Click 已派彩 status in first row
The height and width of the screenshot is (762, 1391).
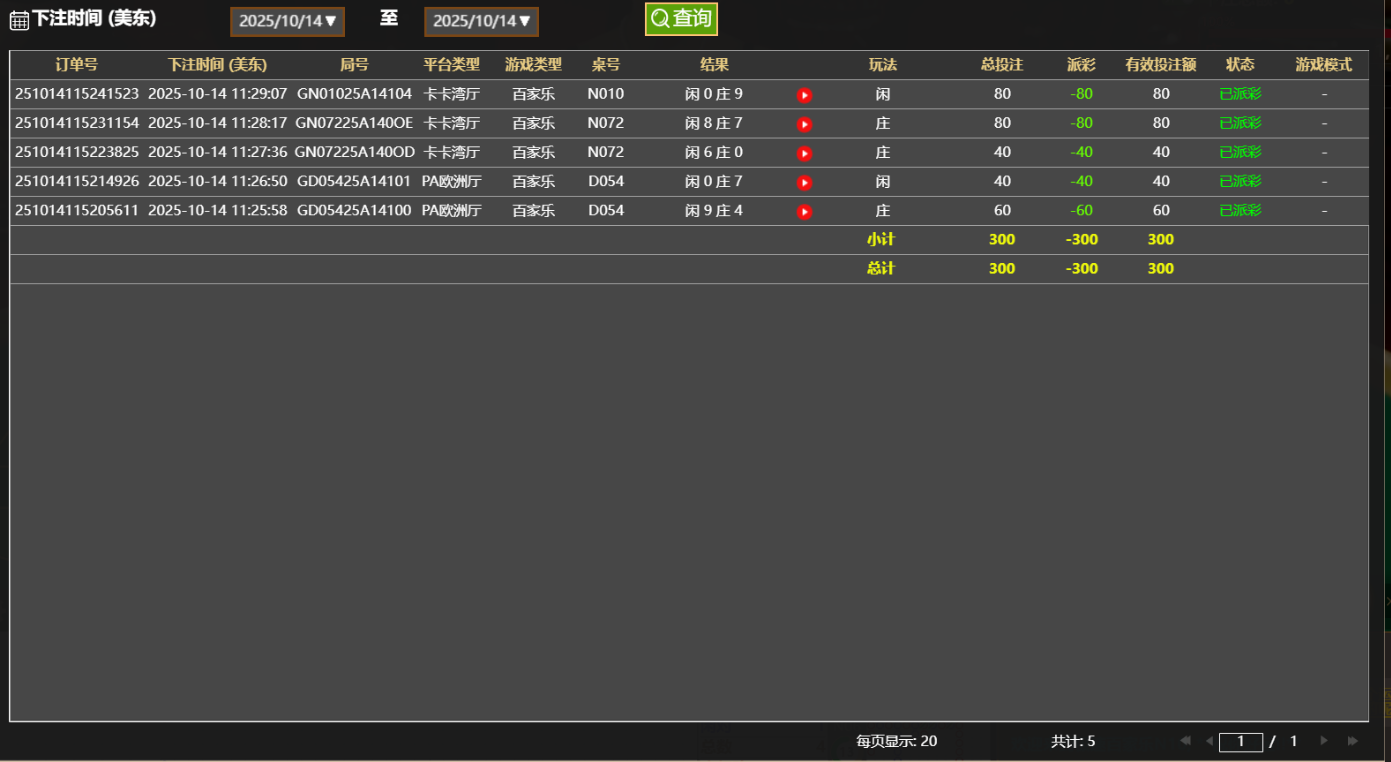pos(1240,94)
